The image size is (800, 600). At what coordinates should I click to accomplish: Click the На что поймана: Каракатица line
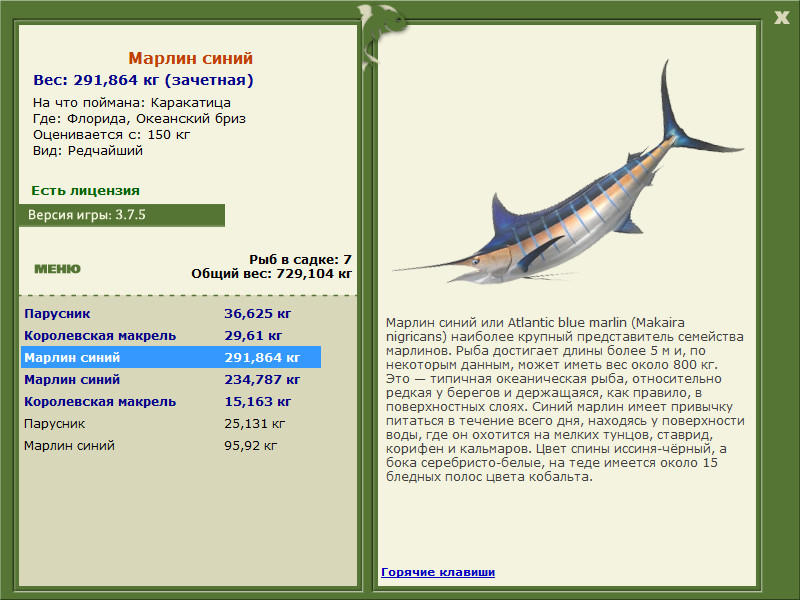pyautogui.click(x=132, y=103)
